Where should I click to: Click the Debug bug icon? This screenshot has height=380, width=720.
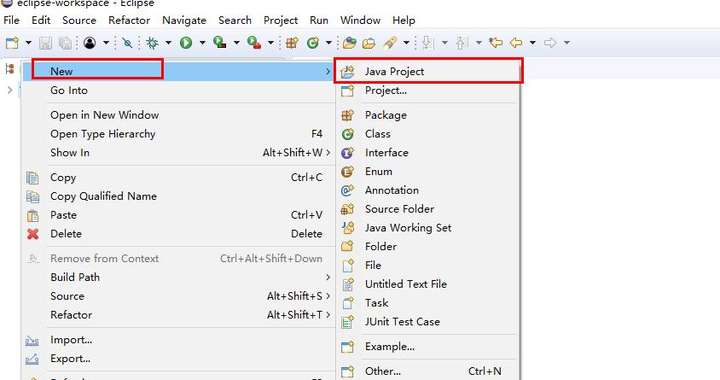coord(152,43)
